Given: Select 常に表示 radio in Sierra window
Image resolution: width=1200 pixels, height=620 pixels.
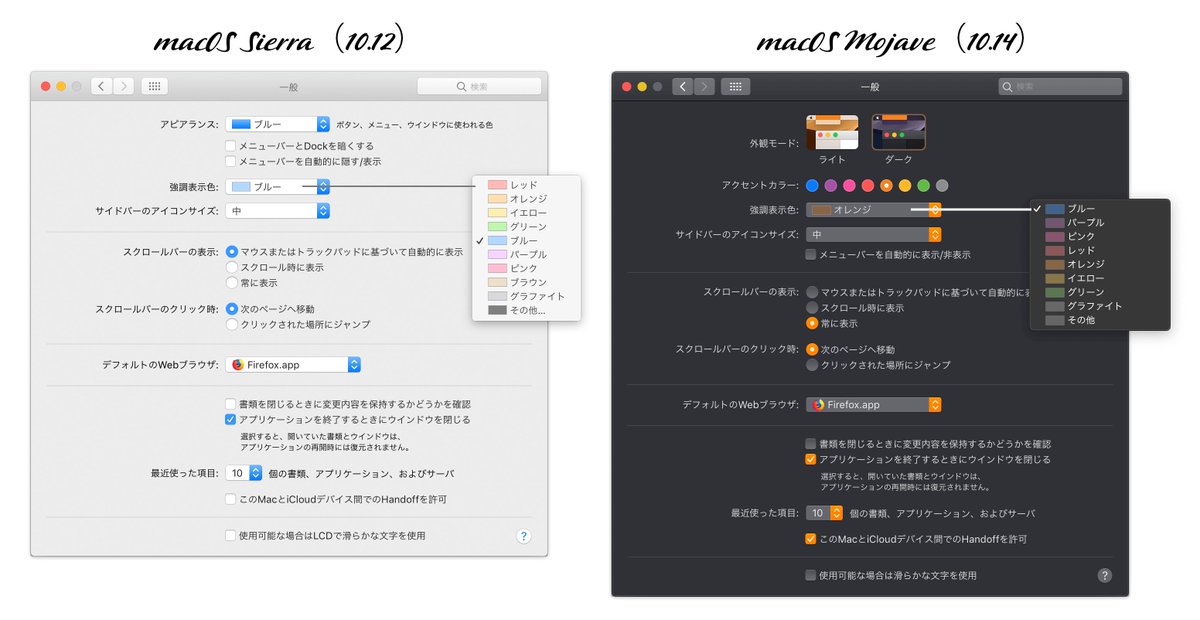Looking at the screenshot, I should [x=232, y=283].
